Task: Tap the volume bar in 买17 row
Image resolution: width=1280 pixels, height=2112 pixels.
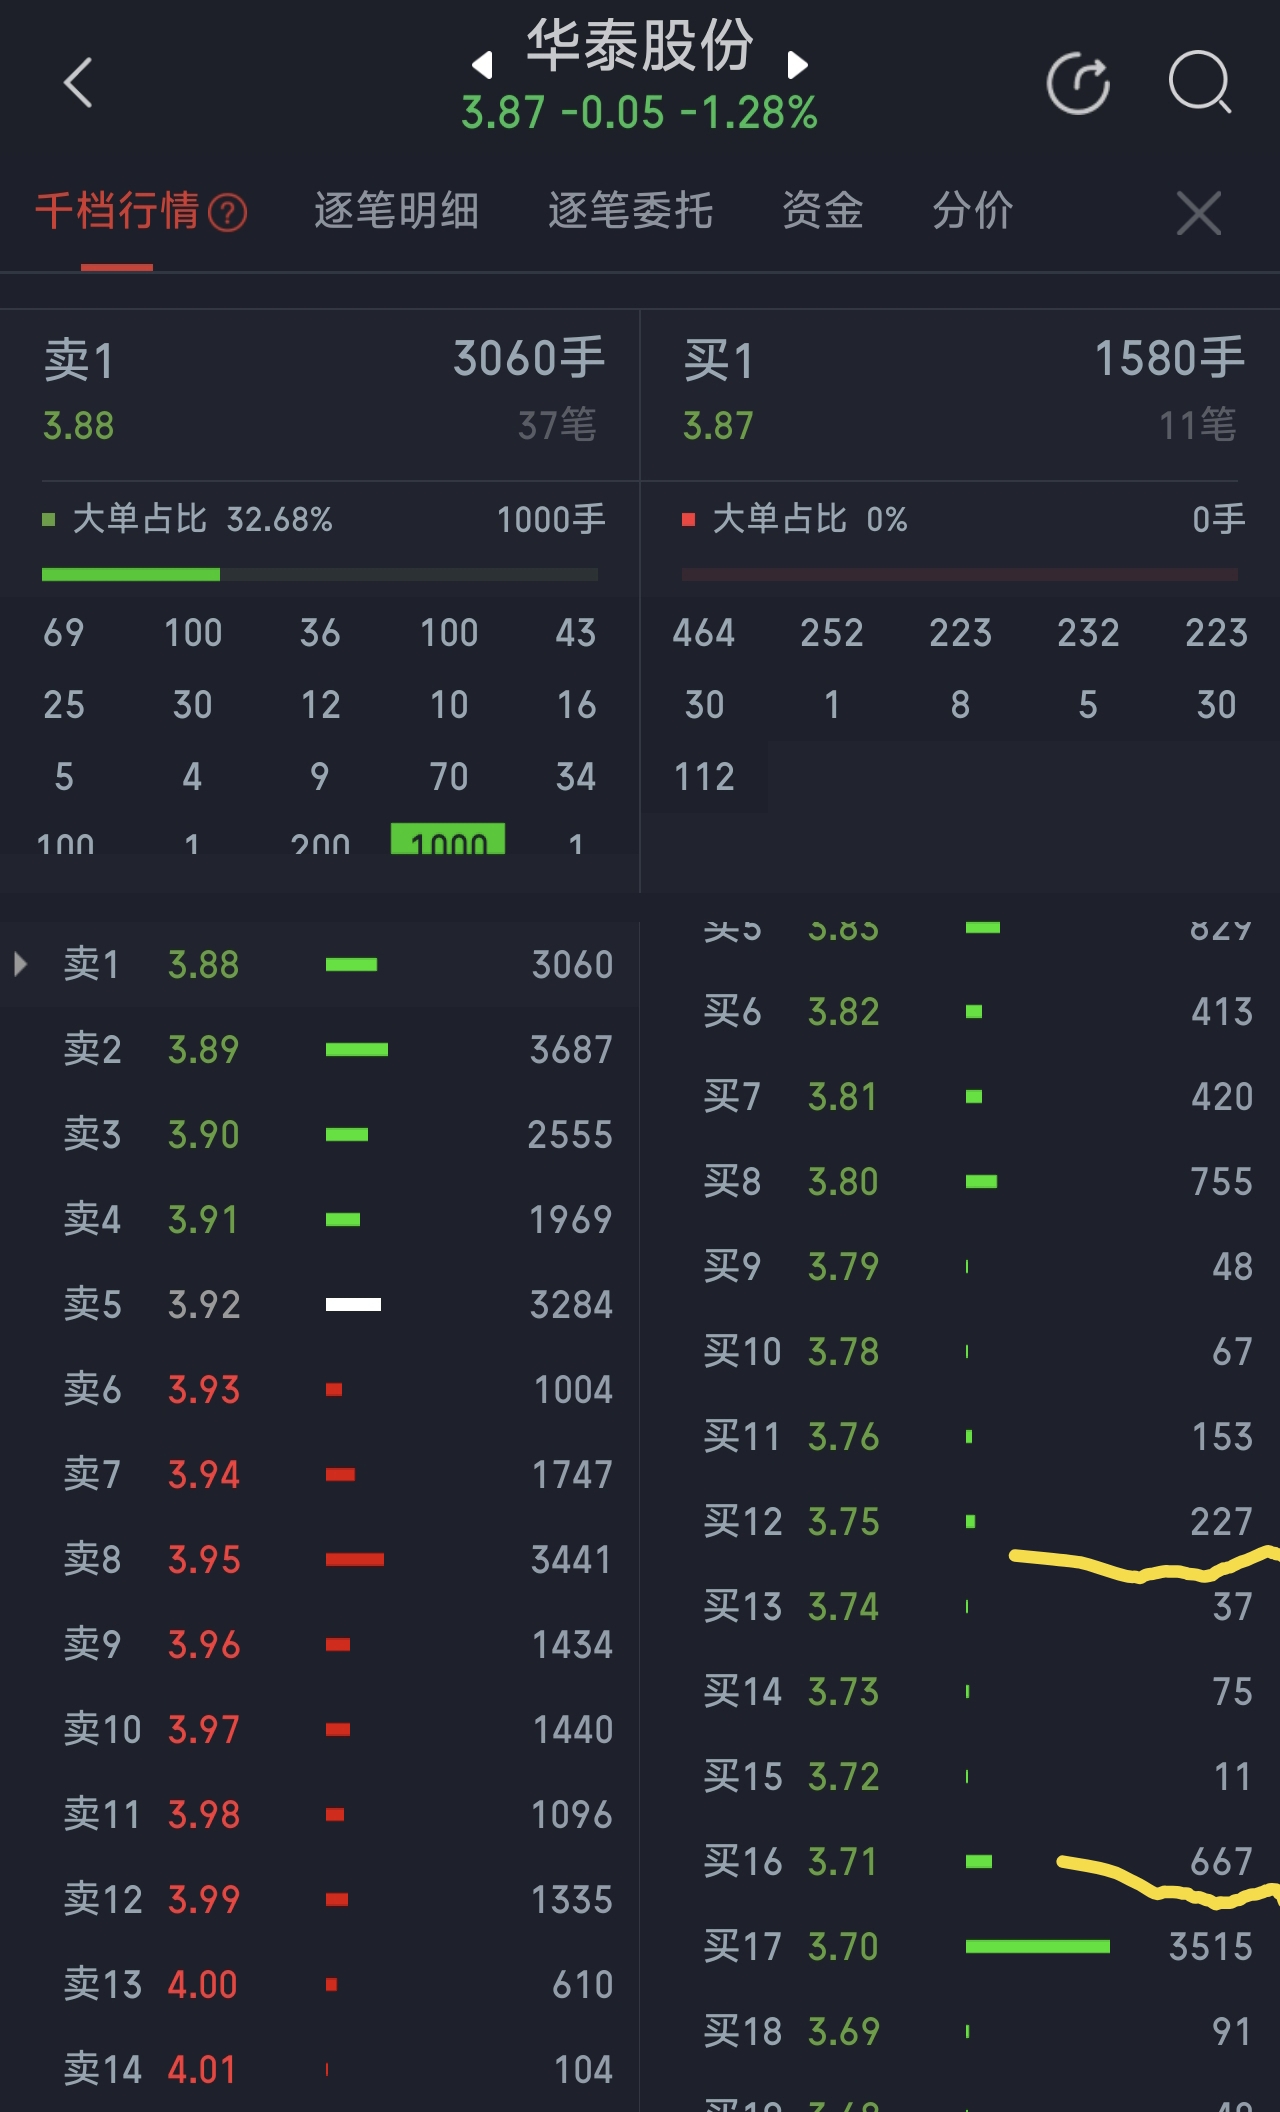Action: [x=1038, y=1946]
